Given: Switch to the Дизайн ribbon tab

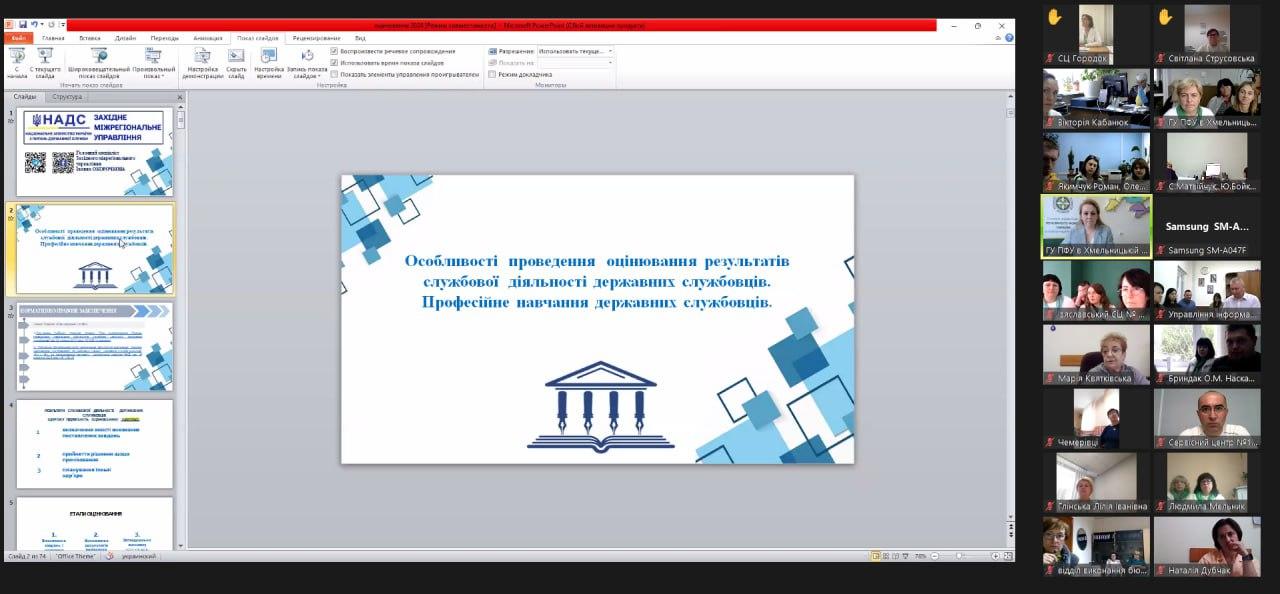Looking at the screenshot, I should [125, 38].
